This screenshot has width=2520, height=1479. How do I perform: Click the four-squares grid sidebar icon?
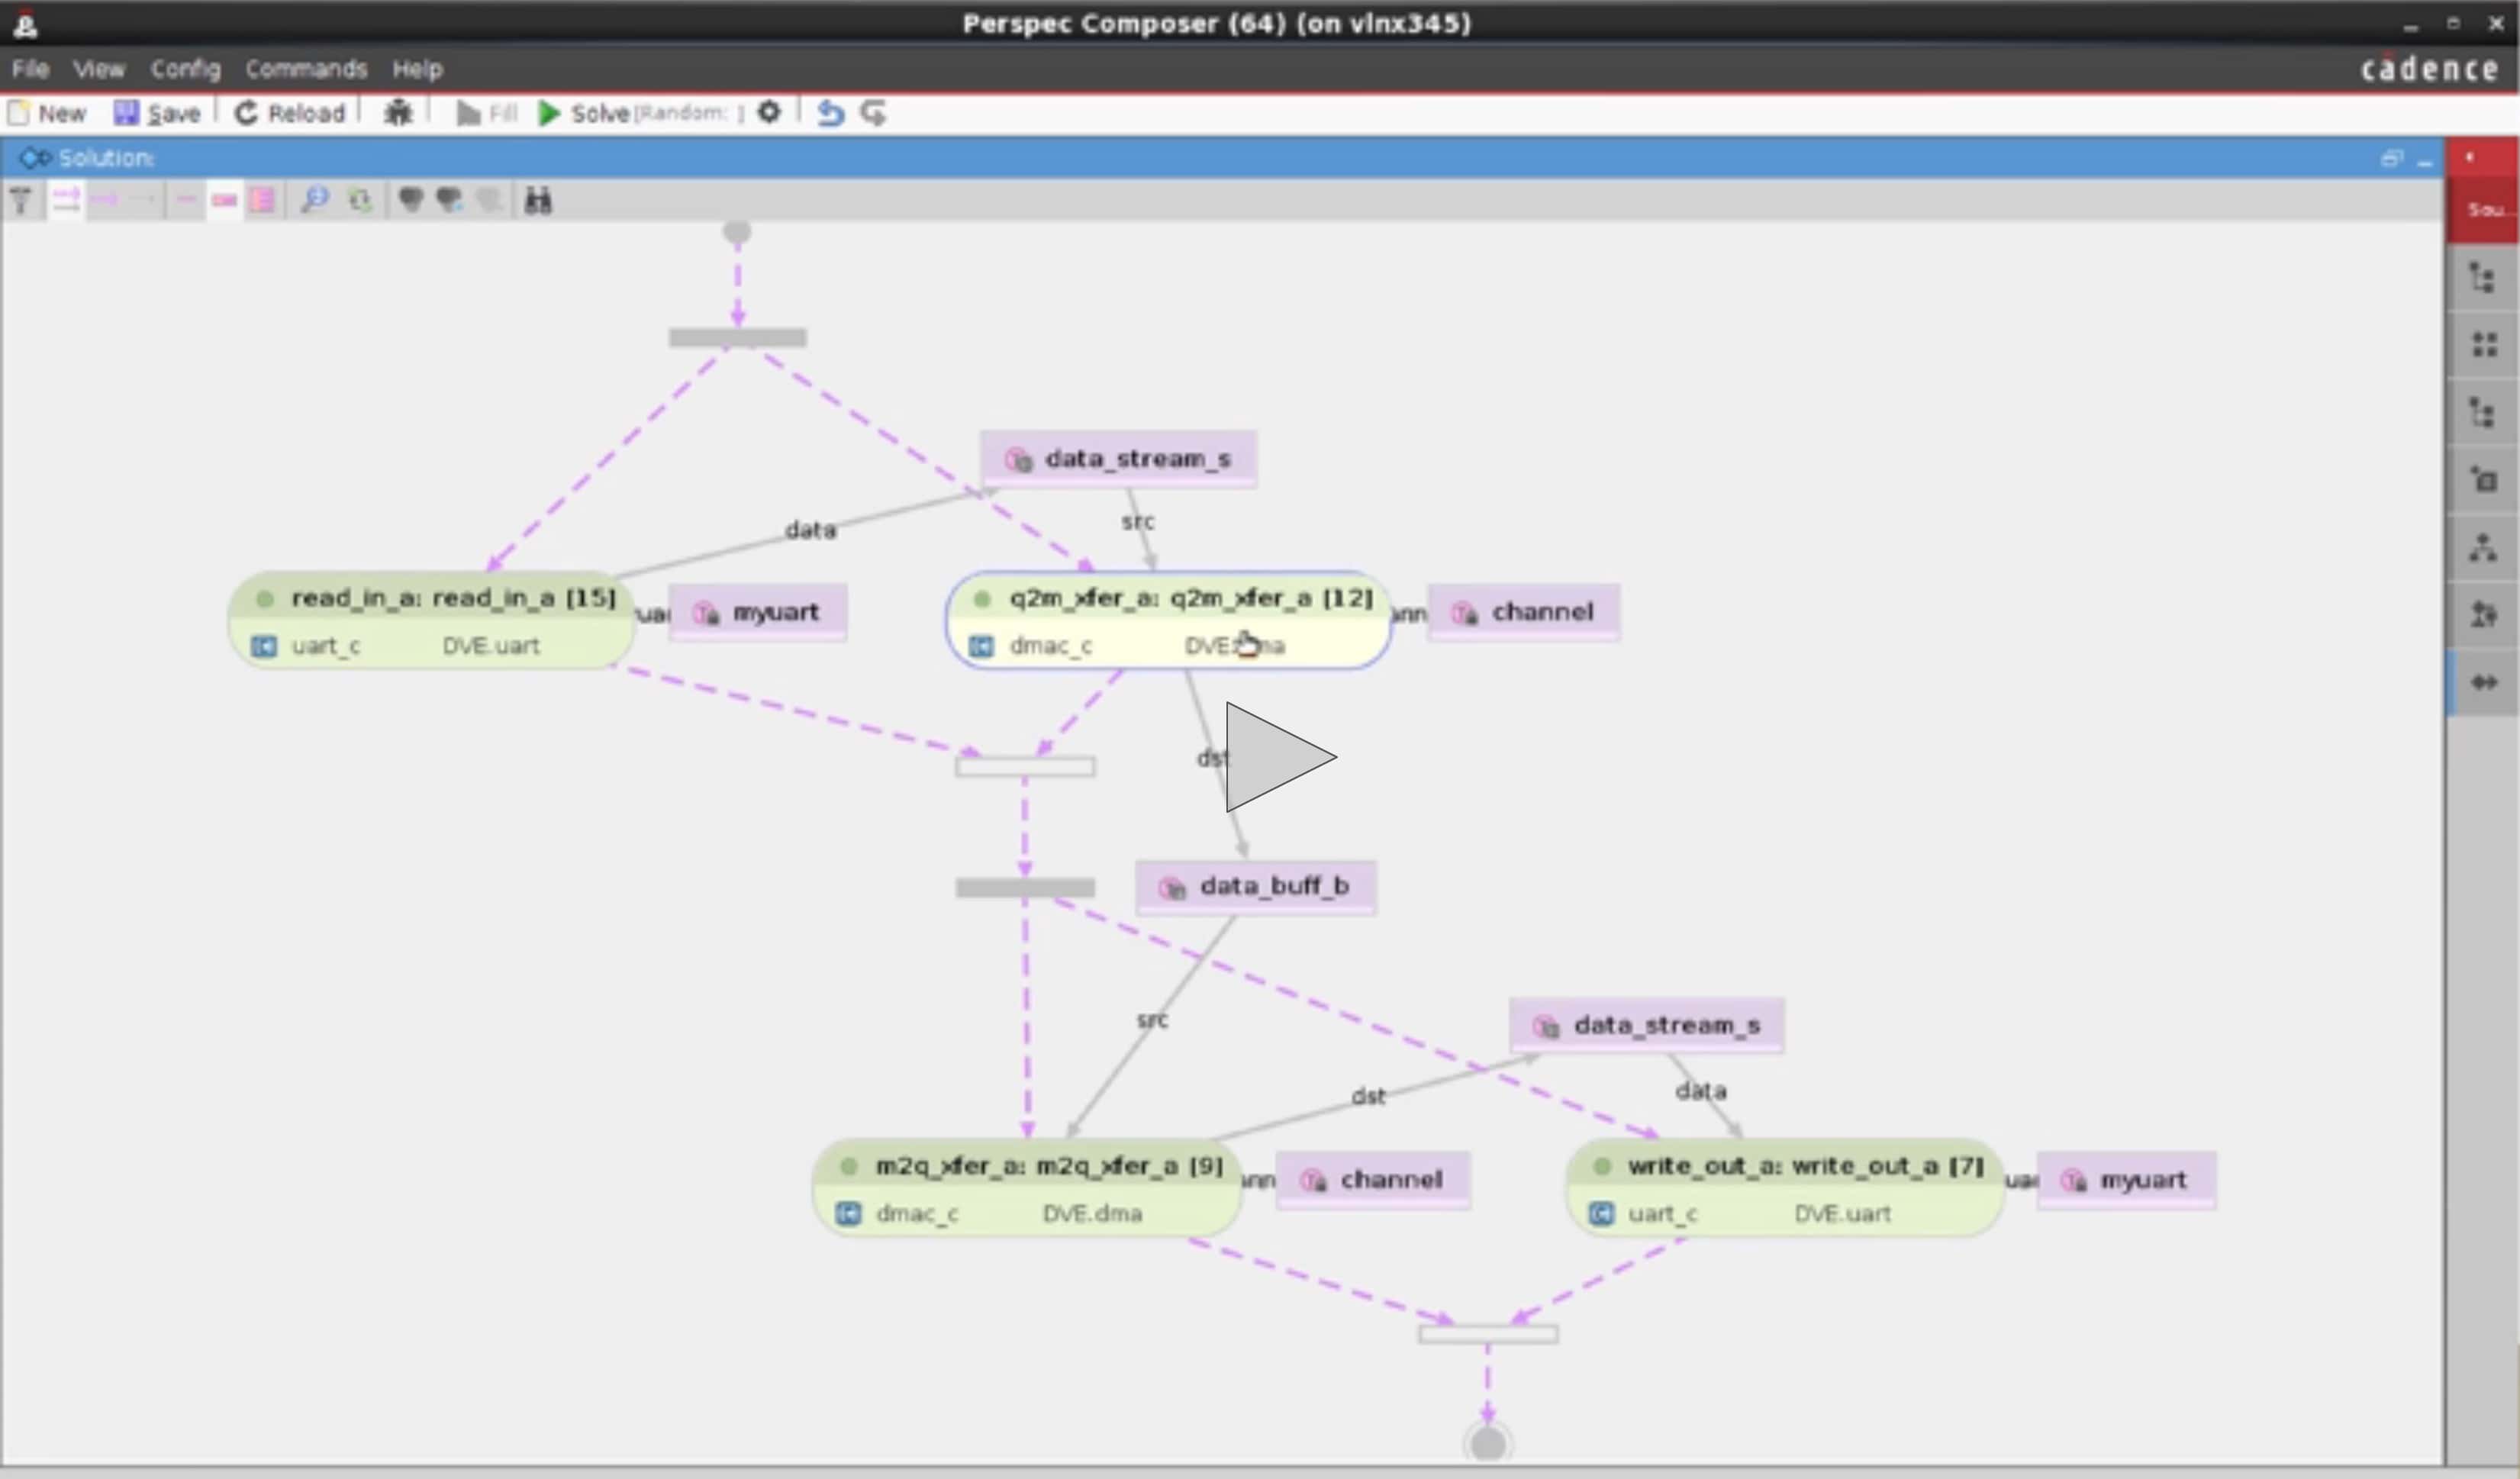[2485, 345]
